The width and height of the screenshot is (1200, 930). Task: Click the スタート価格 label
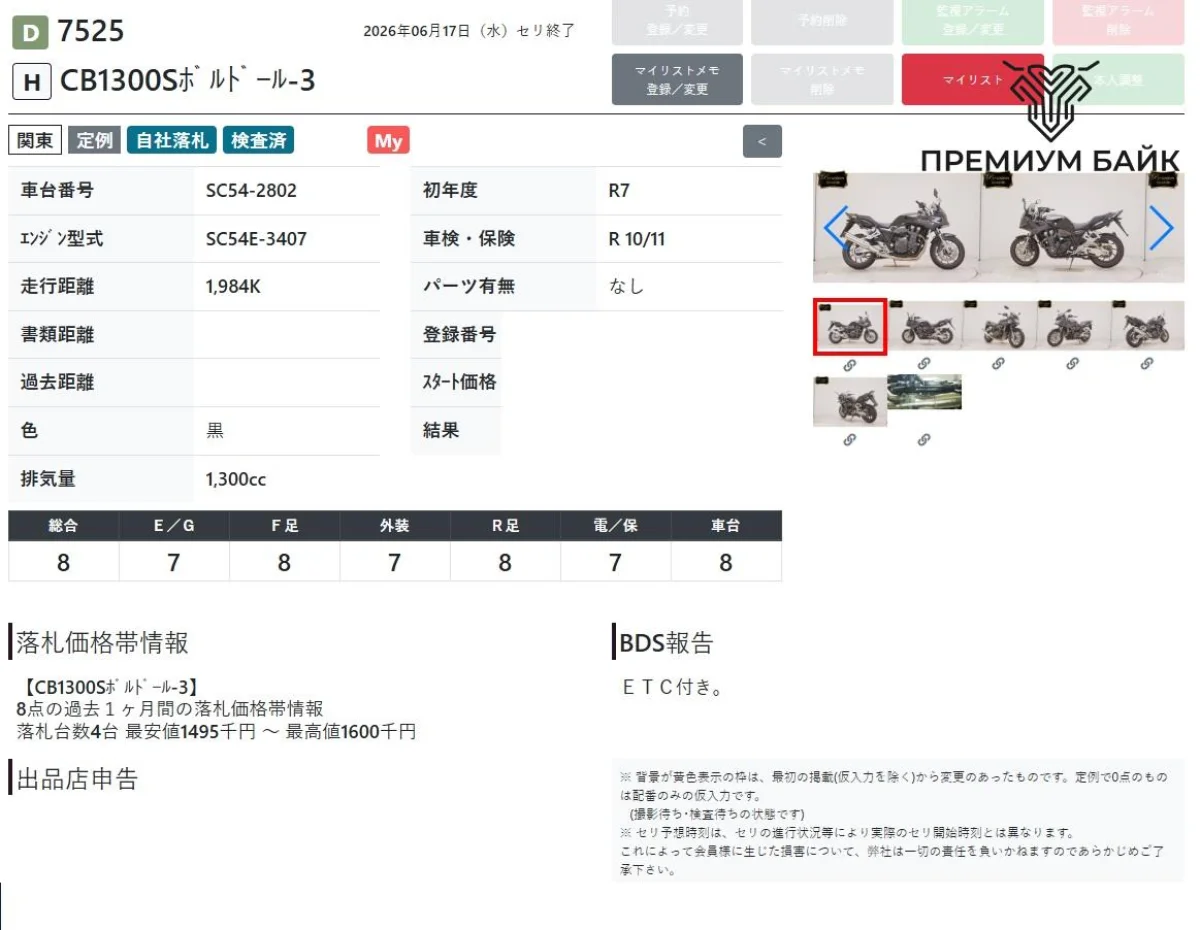[x=459, y=382]
